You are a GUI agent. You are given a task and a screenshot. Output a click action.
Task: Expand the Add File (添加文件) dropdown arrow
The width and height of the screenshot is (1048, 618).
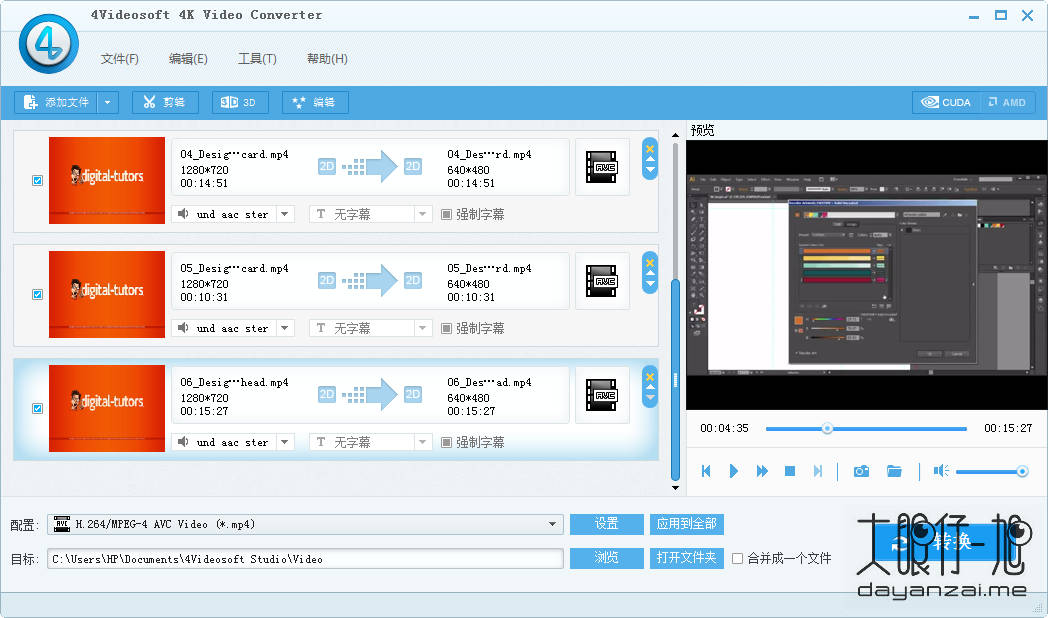108,102
